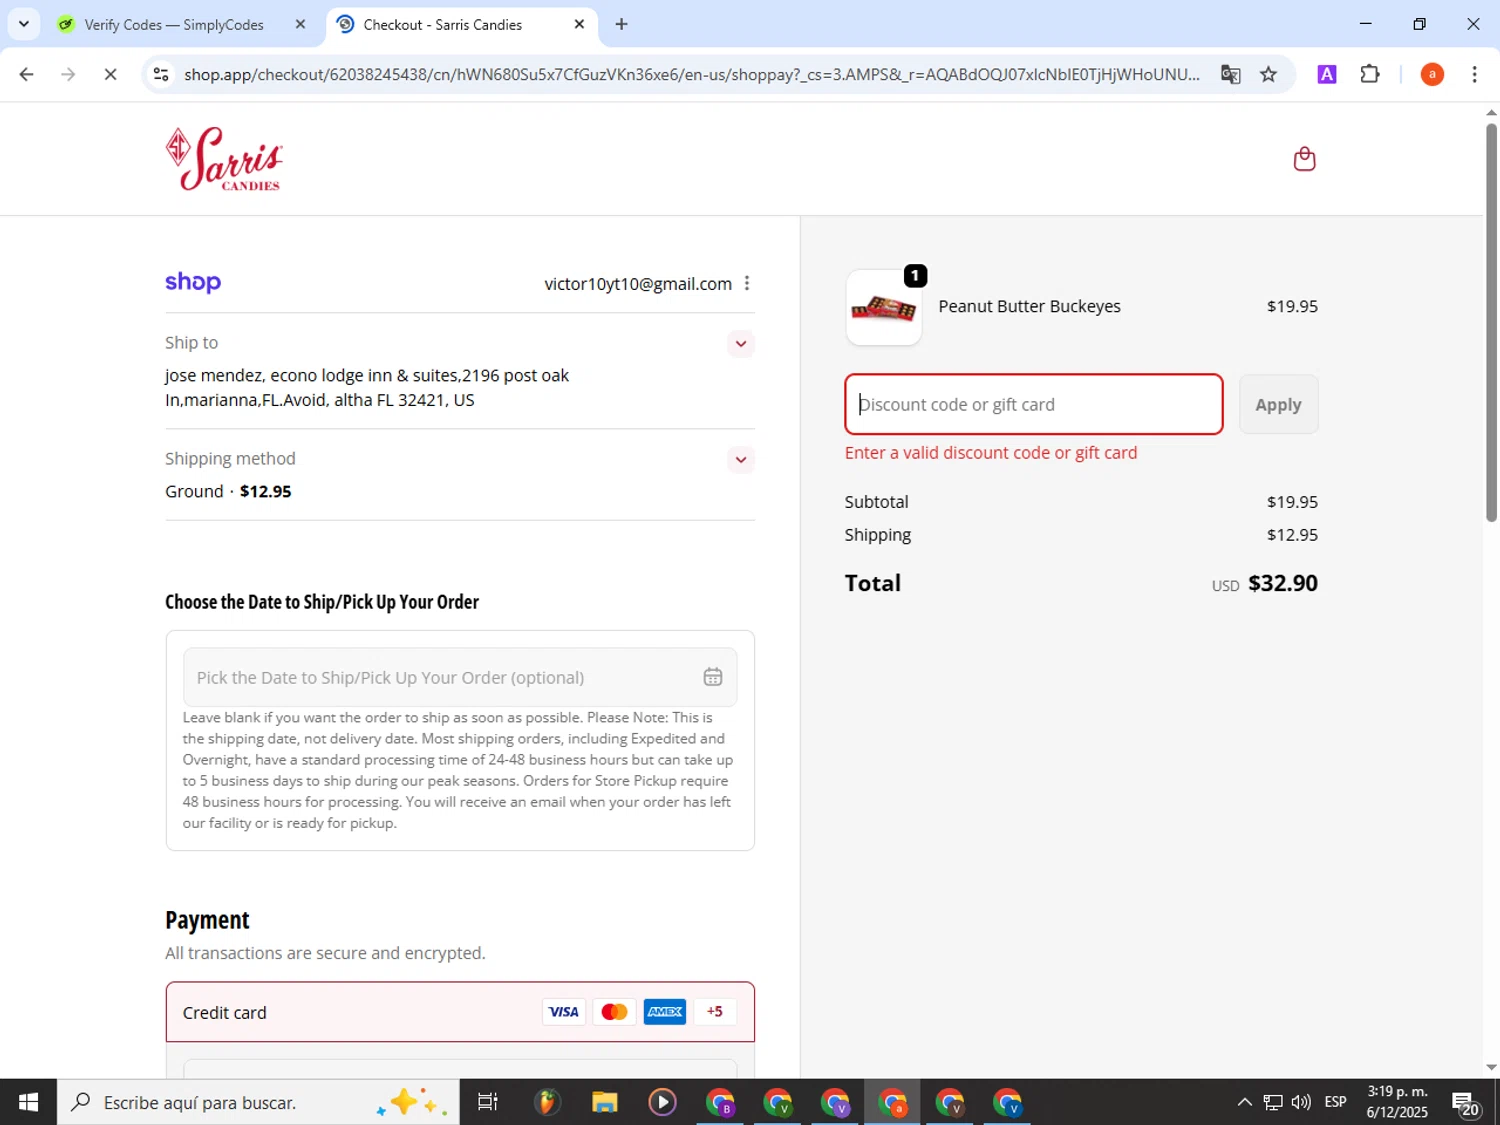Image resolution: width=1500 pixels, height=1125 pixels.
Task: Click the Peanut Butter Buckeyes product name
Action: 1029,306
